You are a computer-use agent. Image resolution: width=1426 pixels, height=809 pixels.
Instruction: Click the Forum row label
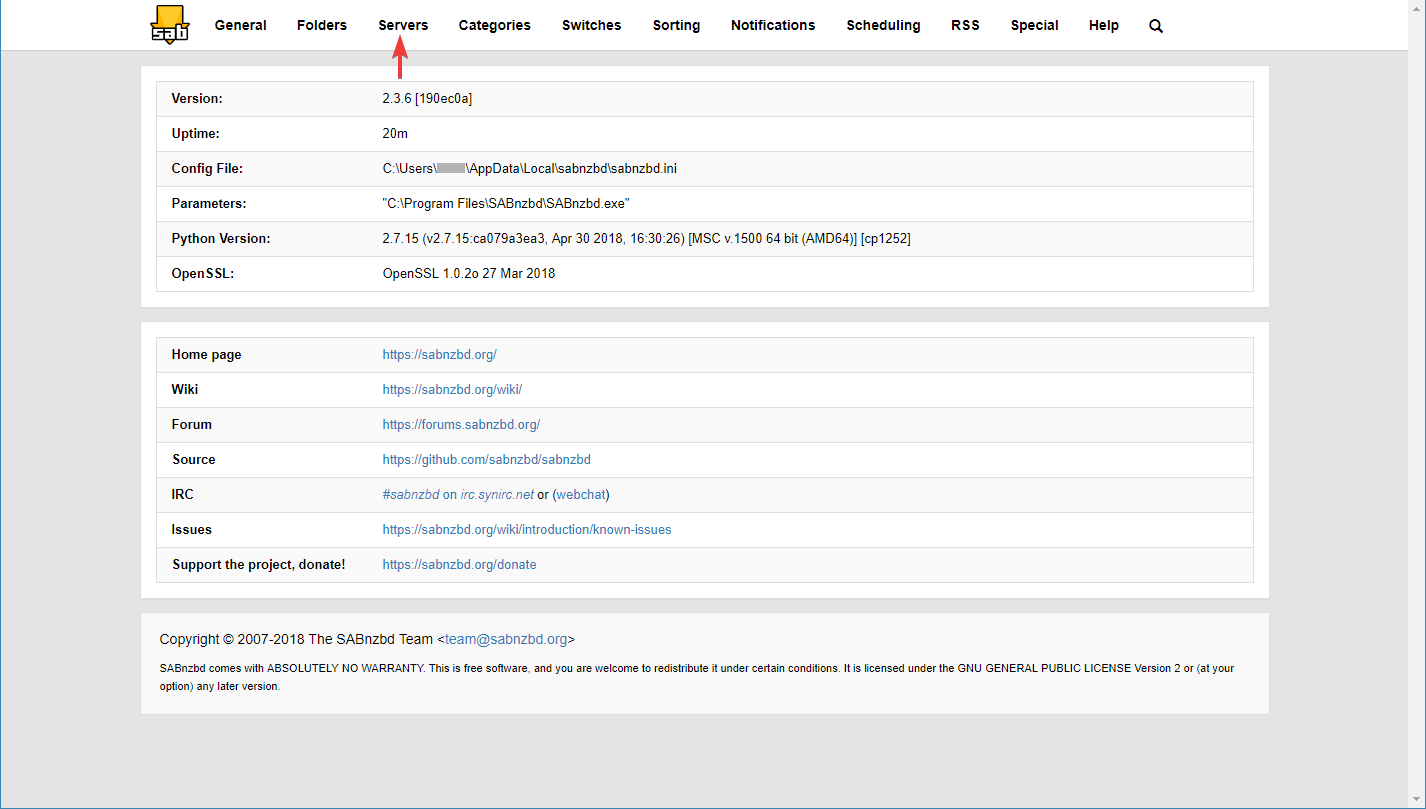click(x=192, y=424)
